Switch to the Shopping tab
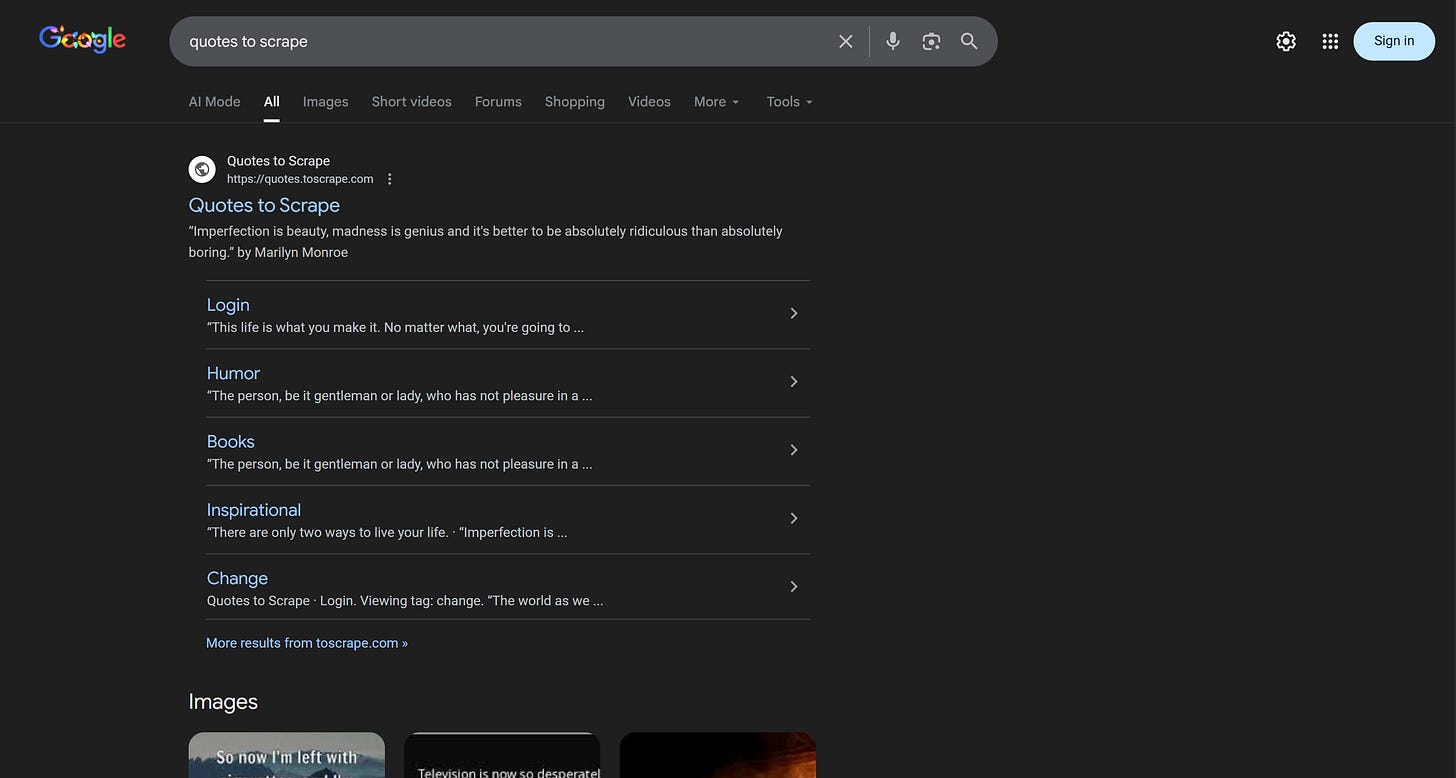Image resolution: width=1456 pixels, height=778 pixels. pos(574,101)
